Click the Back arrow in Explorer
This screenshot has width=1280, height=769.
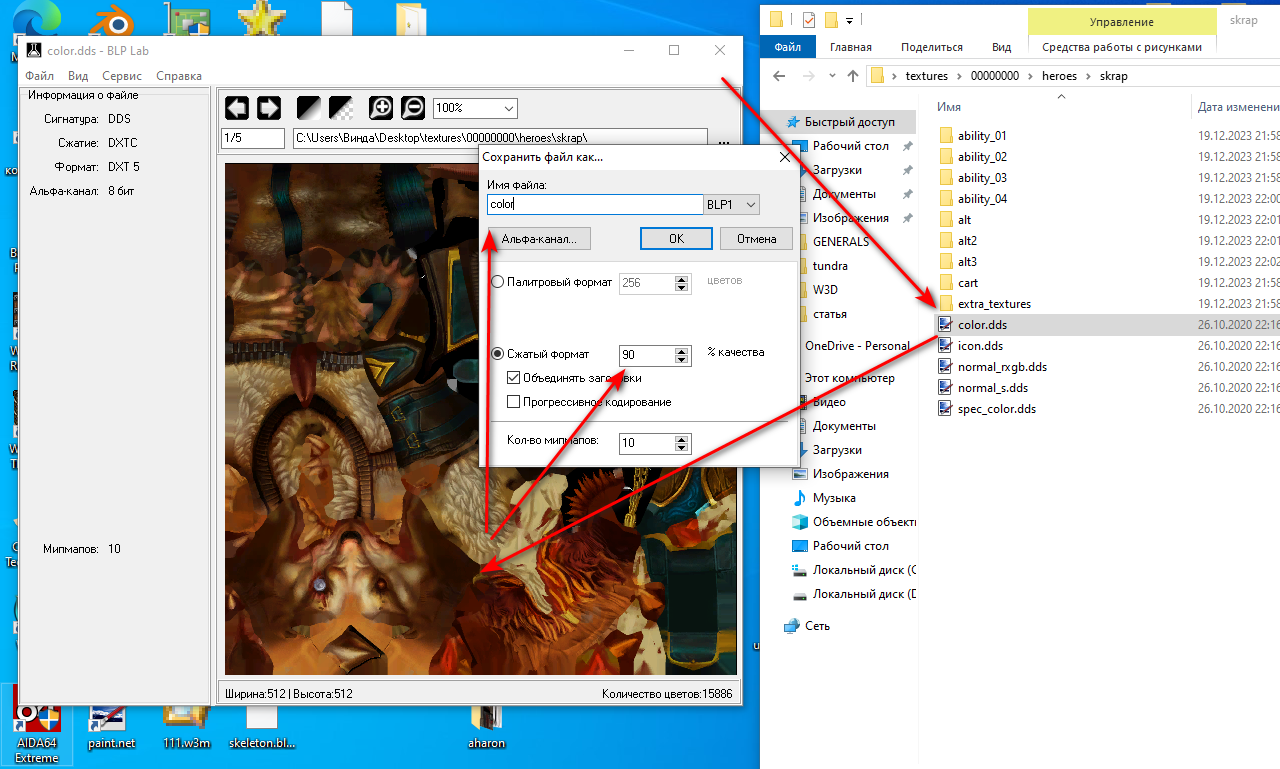(x=779, y=76)
